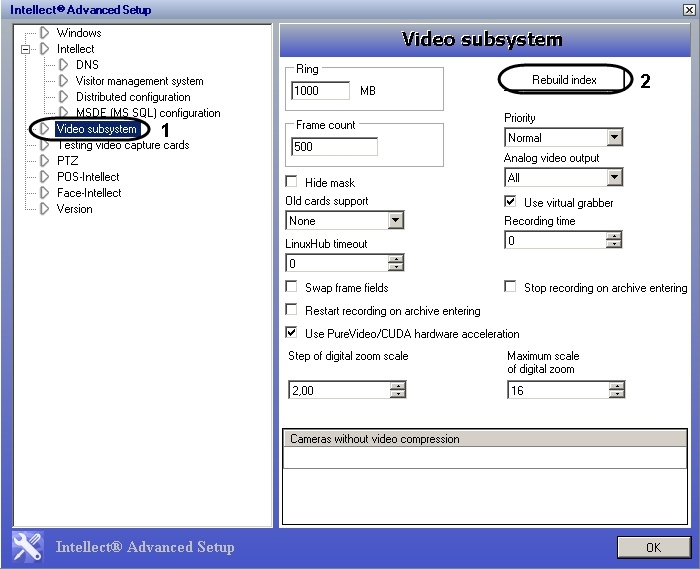Increase Maximum scale of digital zoom
700x569 pixels.
617,386
